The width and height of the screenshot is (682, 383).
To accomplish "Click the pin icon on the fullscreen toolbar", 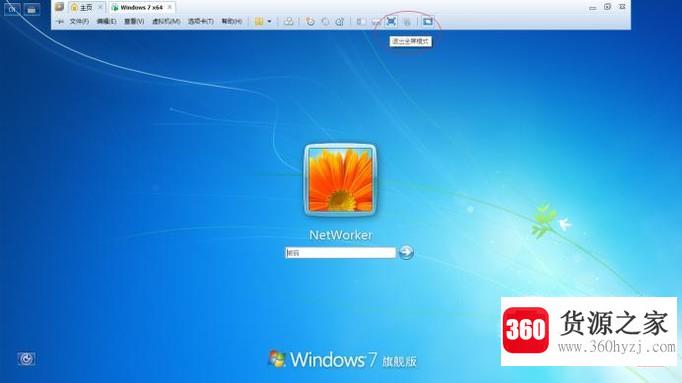I will coord(60,21).
